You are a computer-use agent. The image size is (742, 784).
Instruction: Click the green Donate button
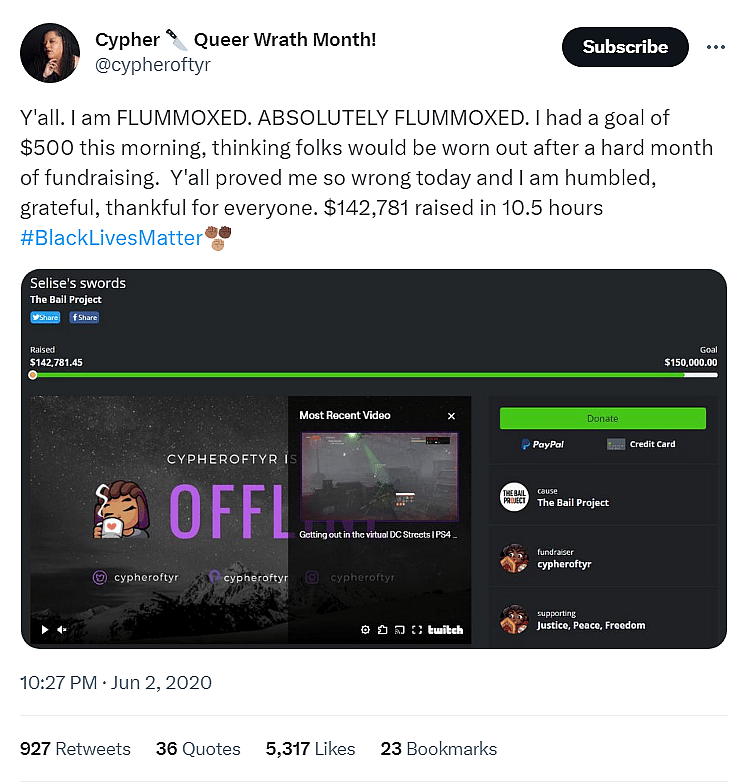click(602, 418)
